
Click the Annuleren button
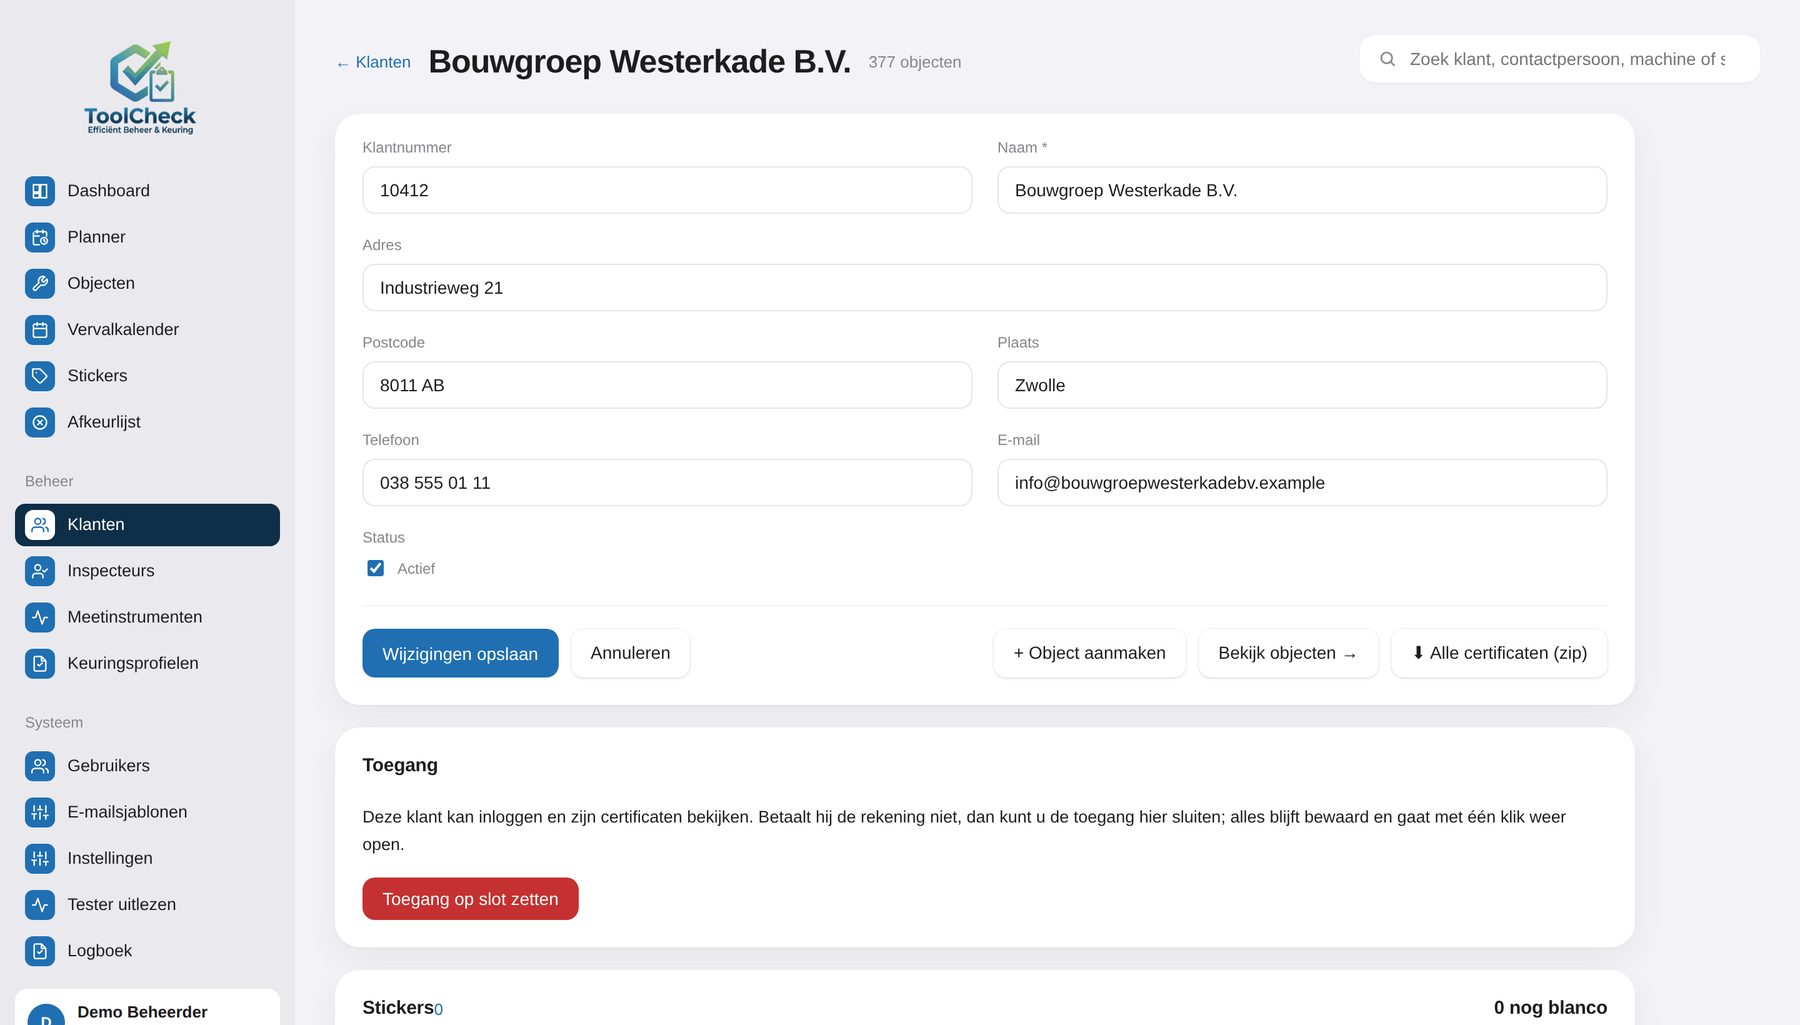point(630,653)
